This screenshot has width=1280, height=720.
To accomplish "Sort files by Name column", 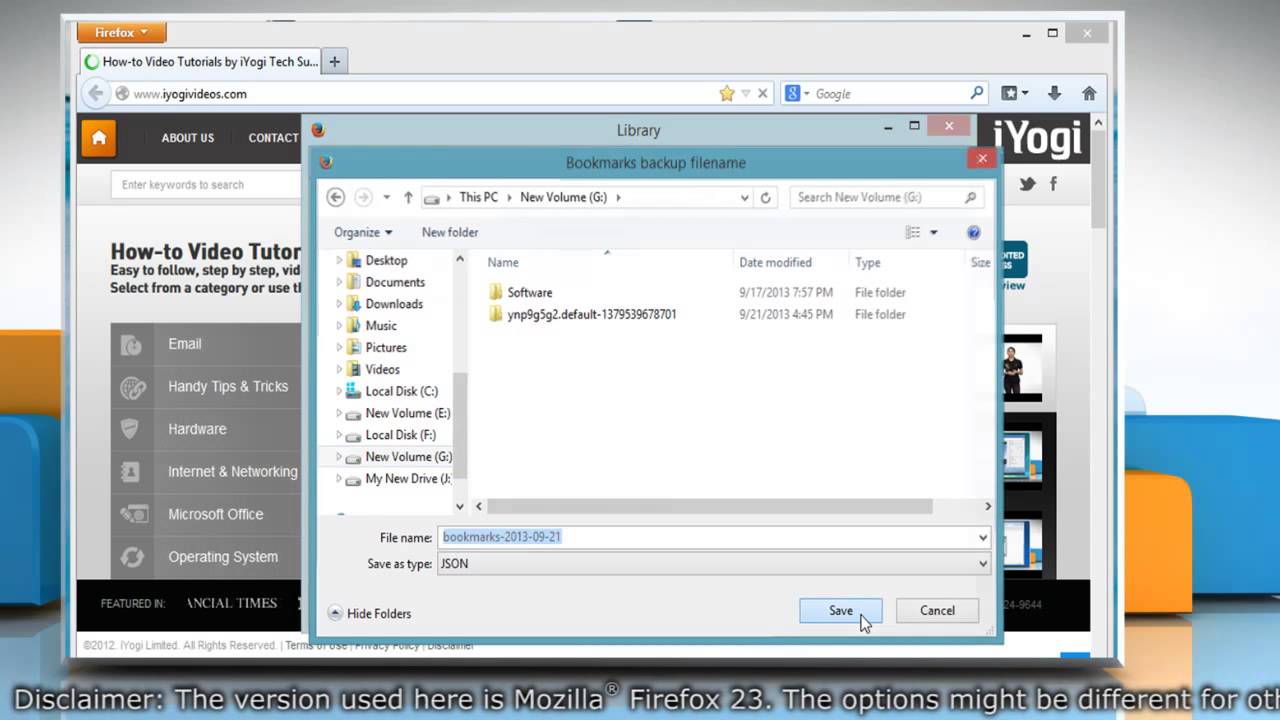I will pos(503,262).
